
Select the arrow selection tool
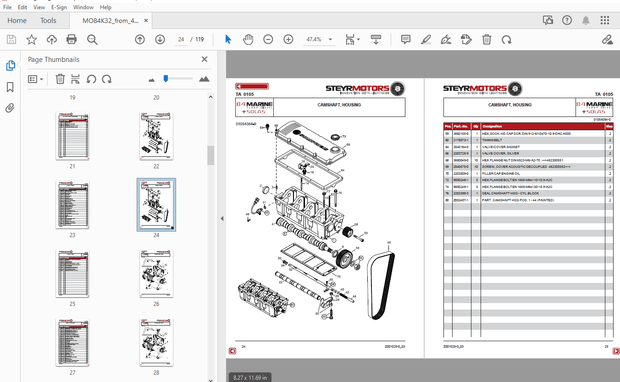(228, 40)
